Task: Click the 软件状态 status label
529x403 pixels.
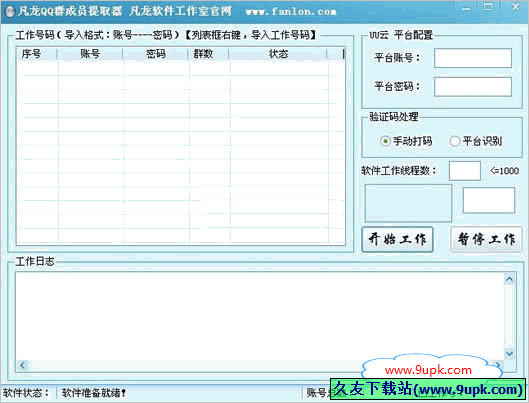Action: (26, 393)
